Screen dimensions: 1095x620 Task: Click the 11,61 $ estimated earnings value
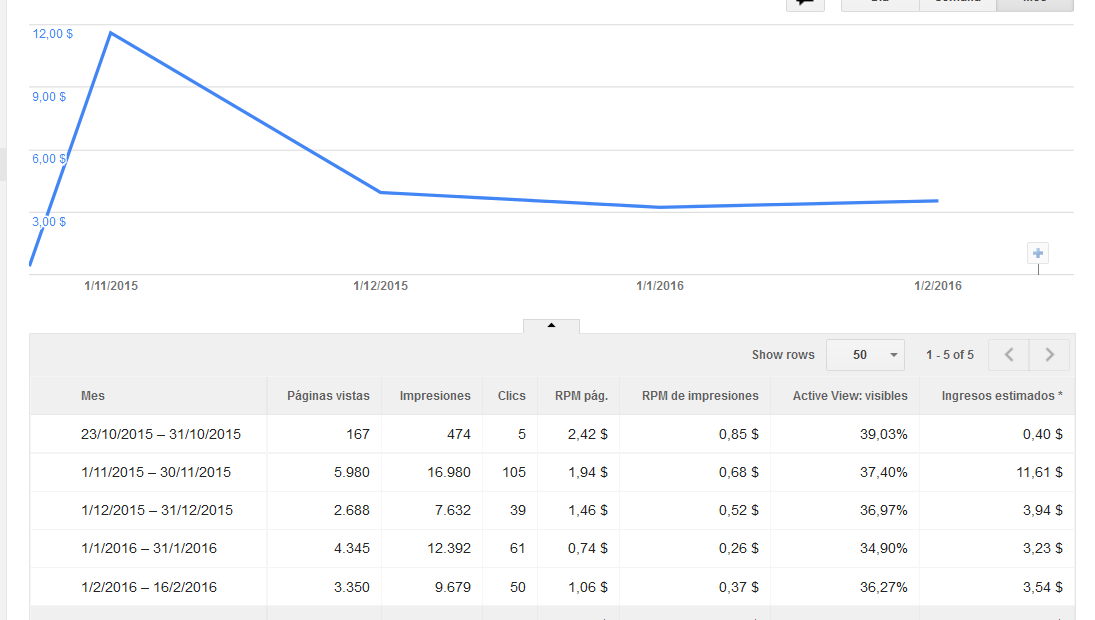click(x=1039, y=472)
